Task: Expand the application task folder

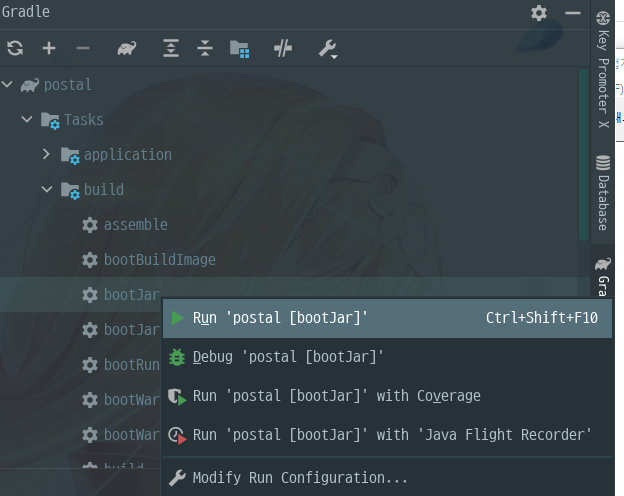Action: pos(46,154)
